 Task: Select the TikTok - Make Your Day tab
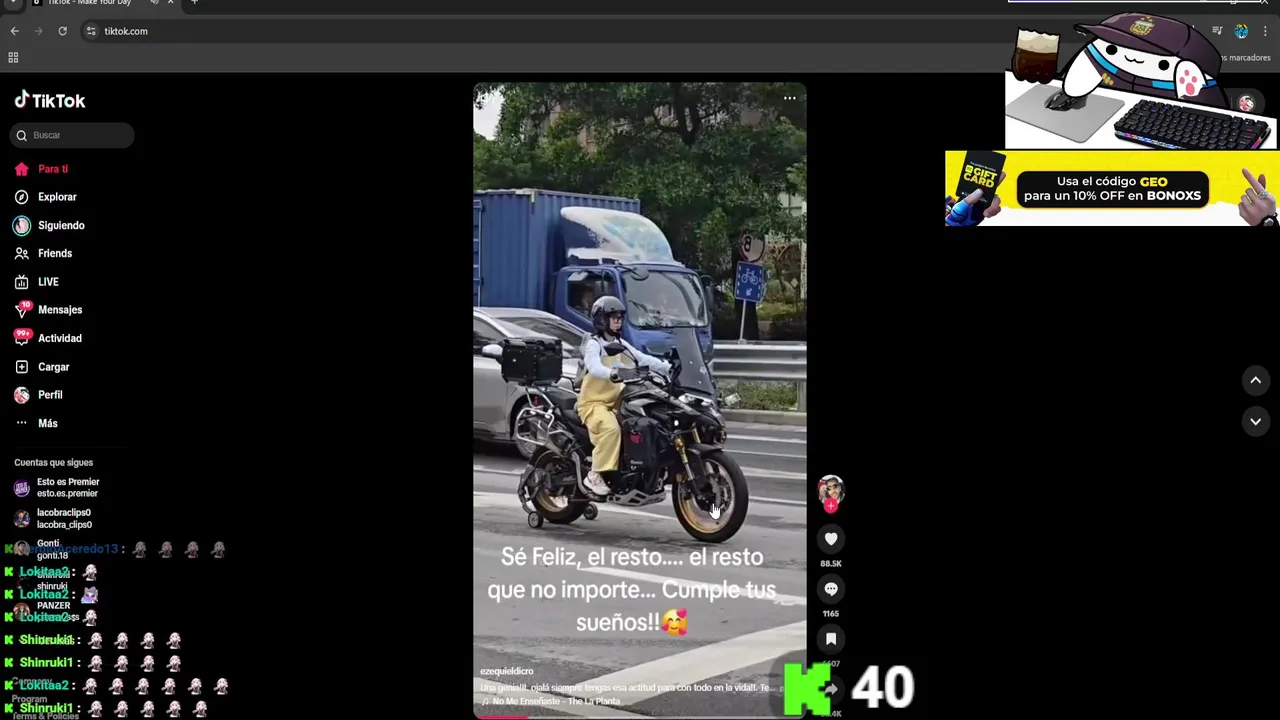(90, 2)
